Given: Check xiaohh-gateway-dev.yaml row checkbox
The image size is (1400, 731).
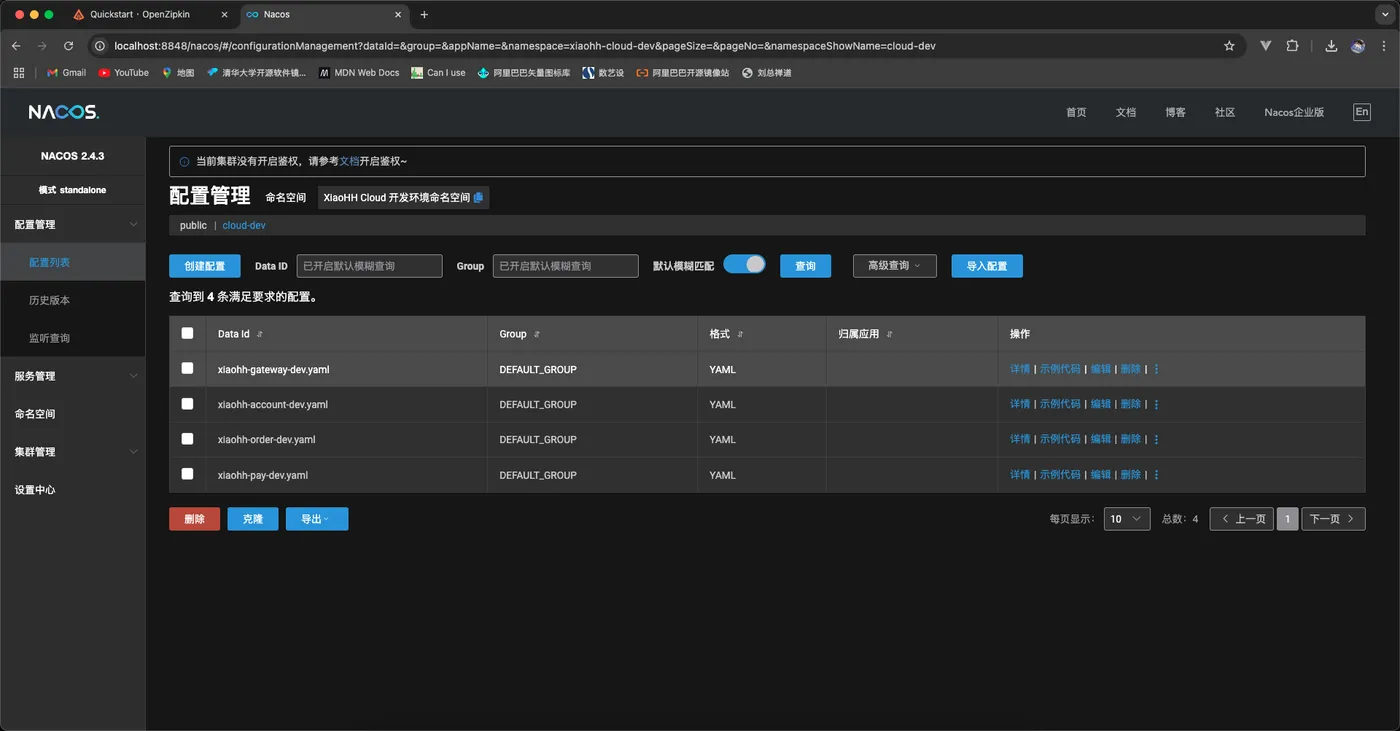Looking at the screenshot, I should 187,368.
